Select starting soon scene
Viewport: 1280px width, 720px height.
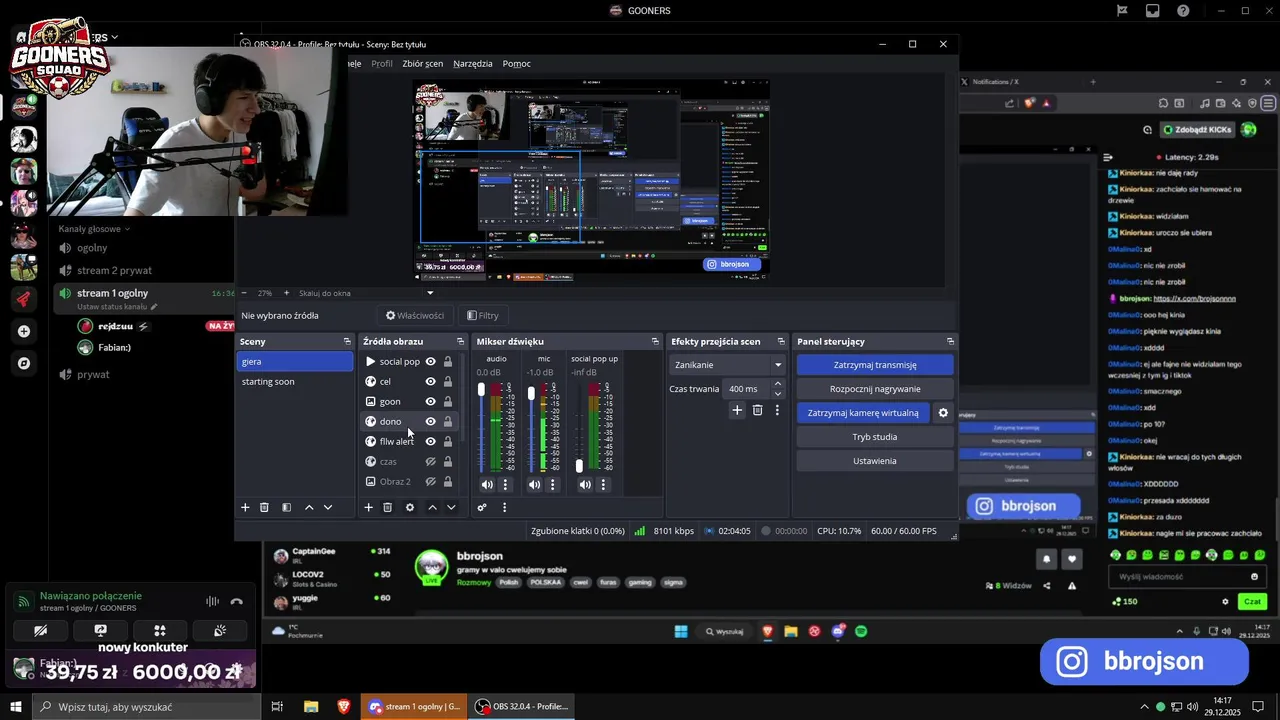tap(295, 382)
